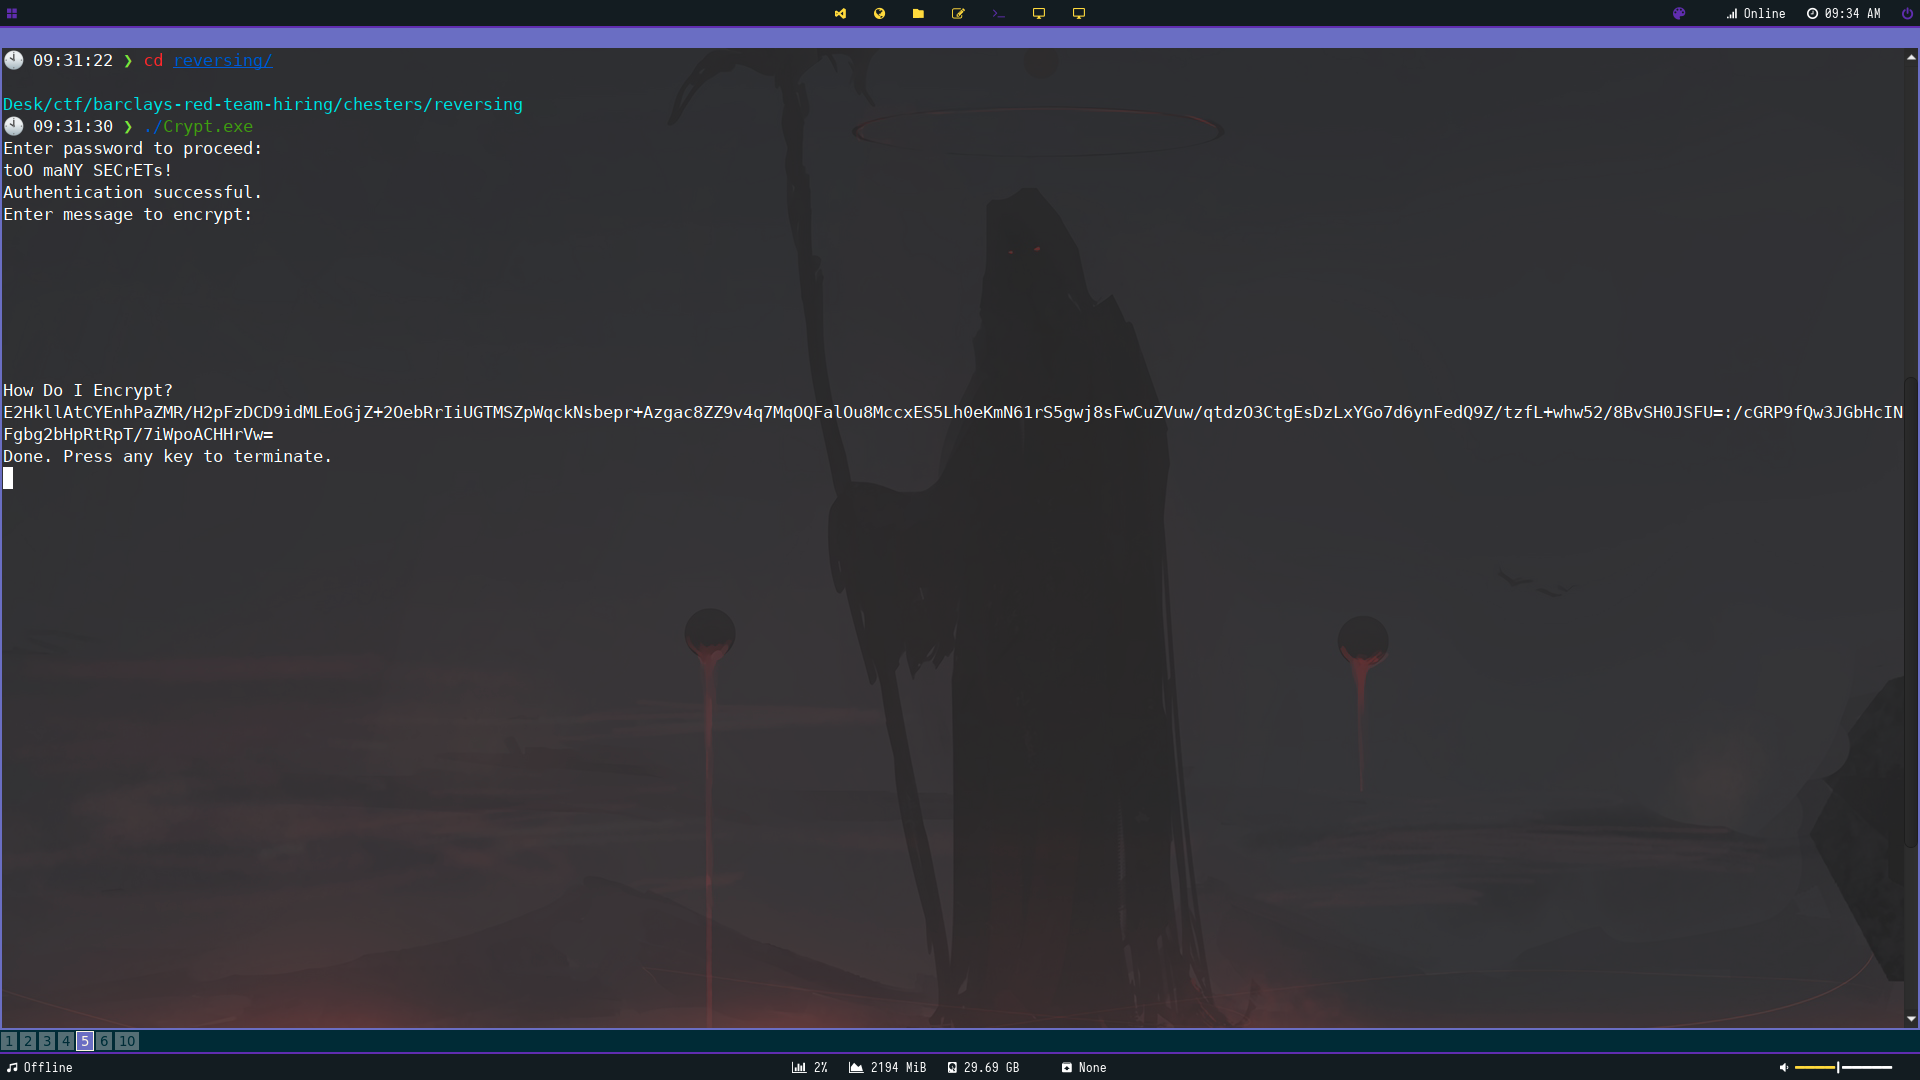Launch the web browser globe icon

(x=879, y=14)
